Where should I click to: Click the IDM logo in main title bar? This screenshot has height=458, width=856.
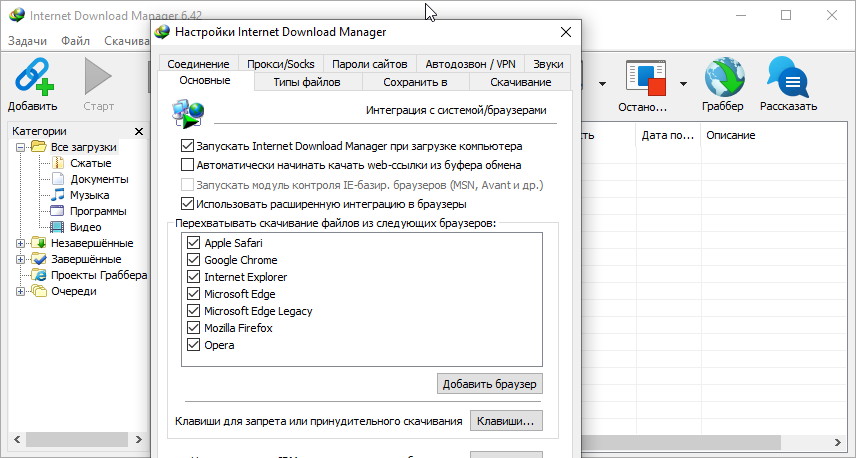tap(16, 15)
